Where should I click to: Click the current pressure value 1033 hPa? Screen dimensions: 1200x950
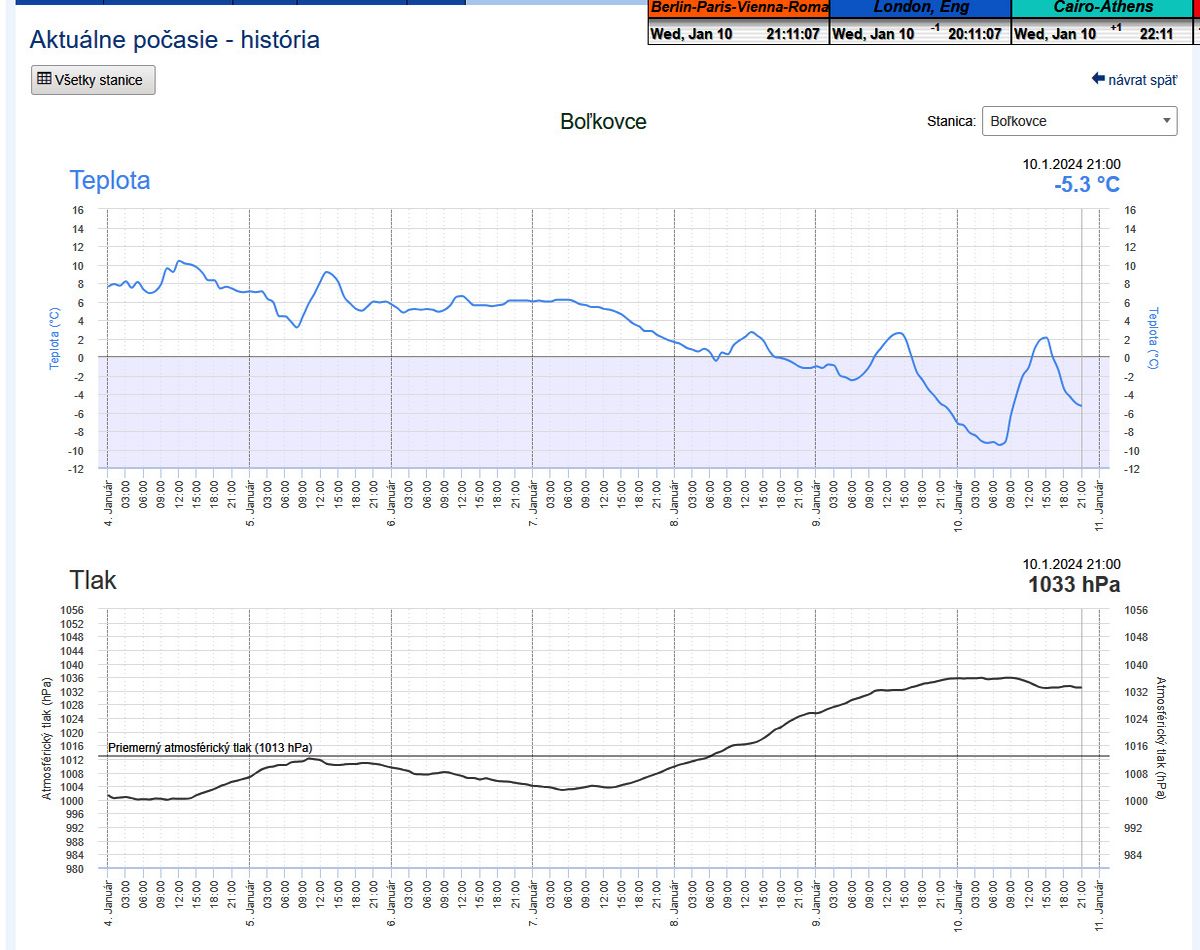[x=1073, y=585]
